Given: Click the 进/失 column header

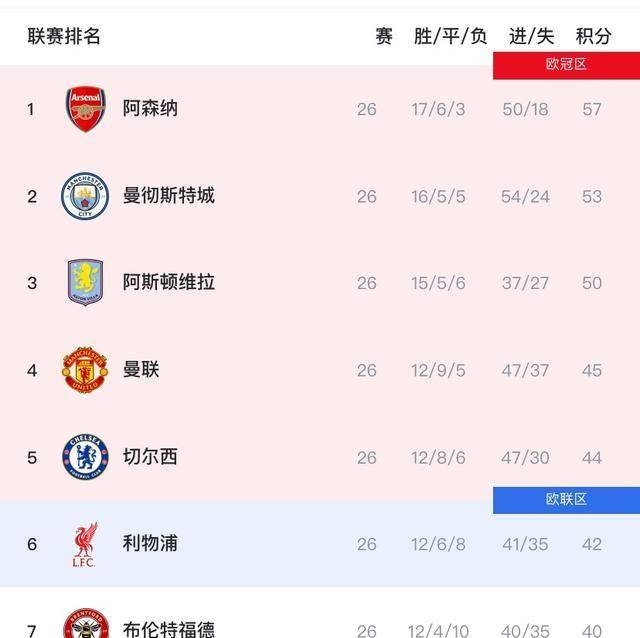Looking at the screenshot, I should [531, 36].
